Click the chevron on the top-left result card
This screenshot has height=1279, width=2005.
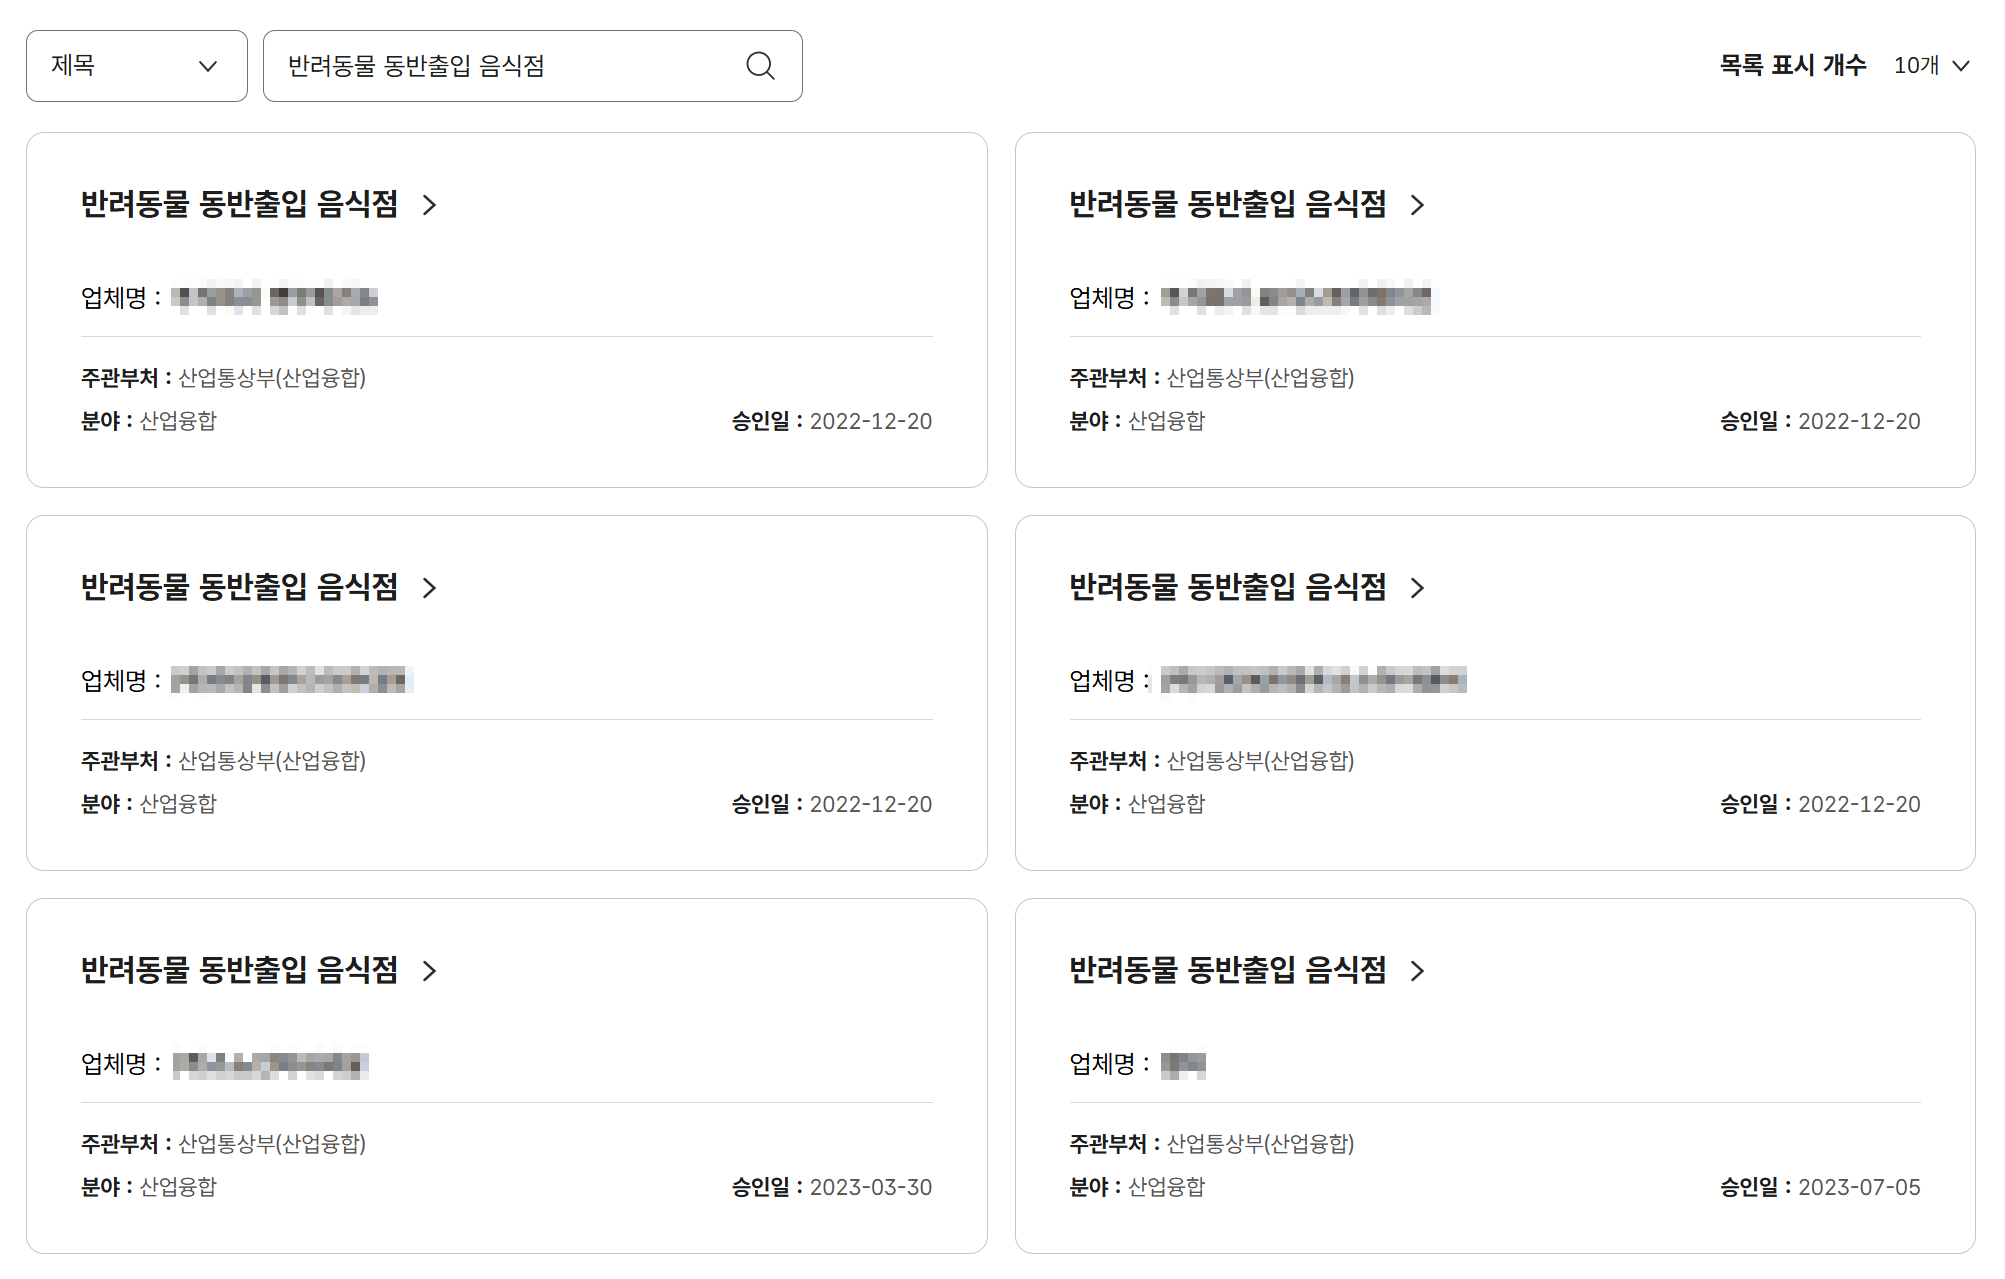(431, 205)
